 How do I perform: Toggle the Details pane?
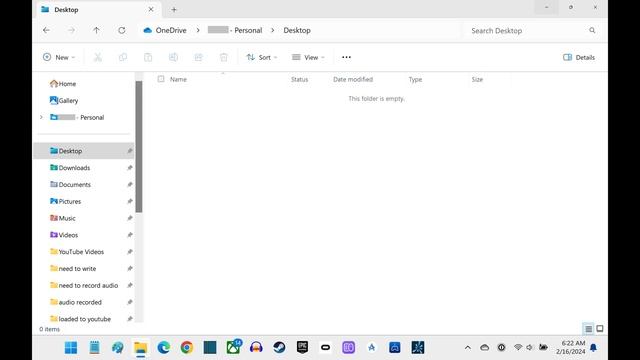(579, 57)
